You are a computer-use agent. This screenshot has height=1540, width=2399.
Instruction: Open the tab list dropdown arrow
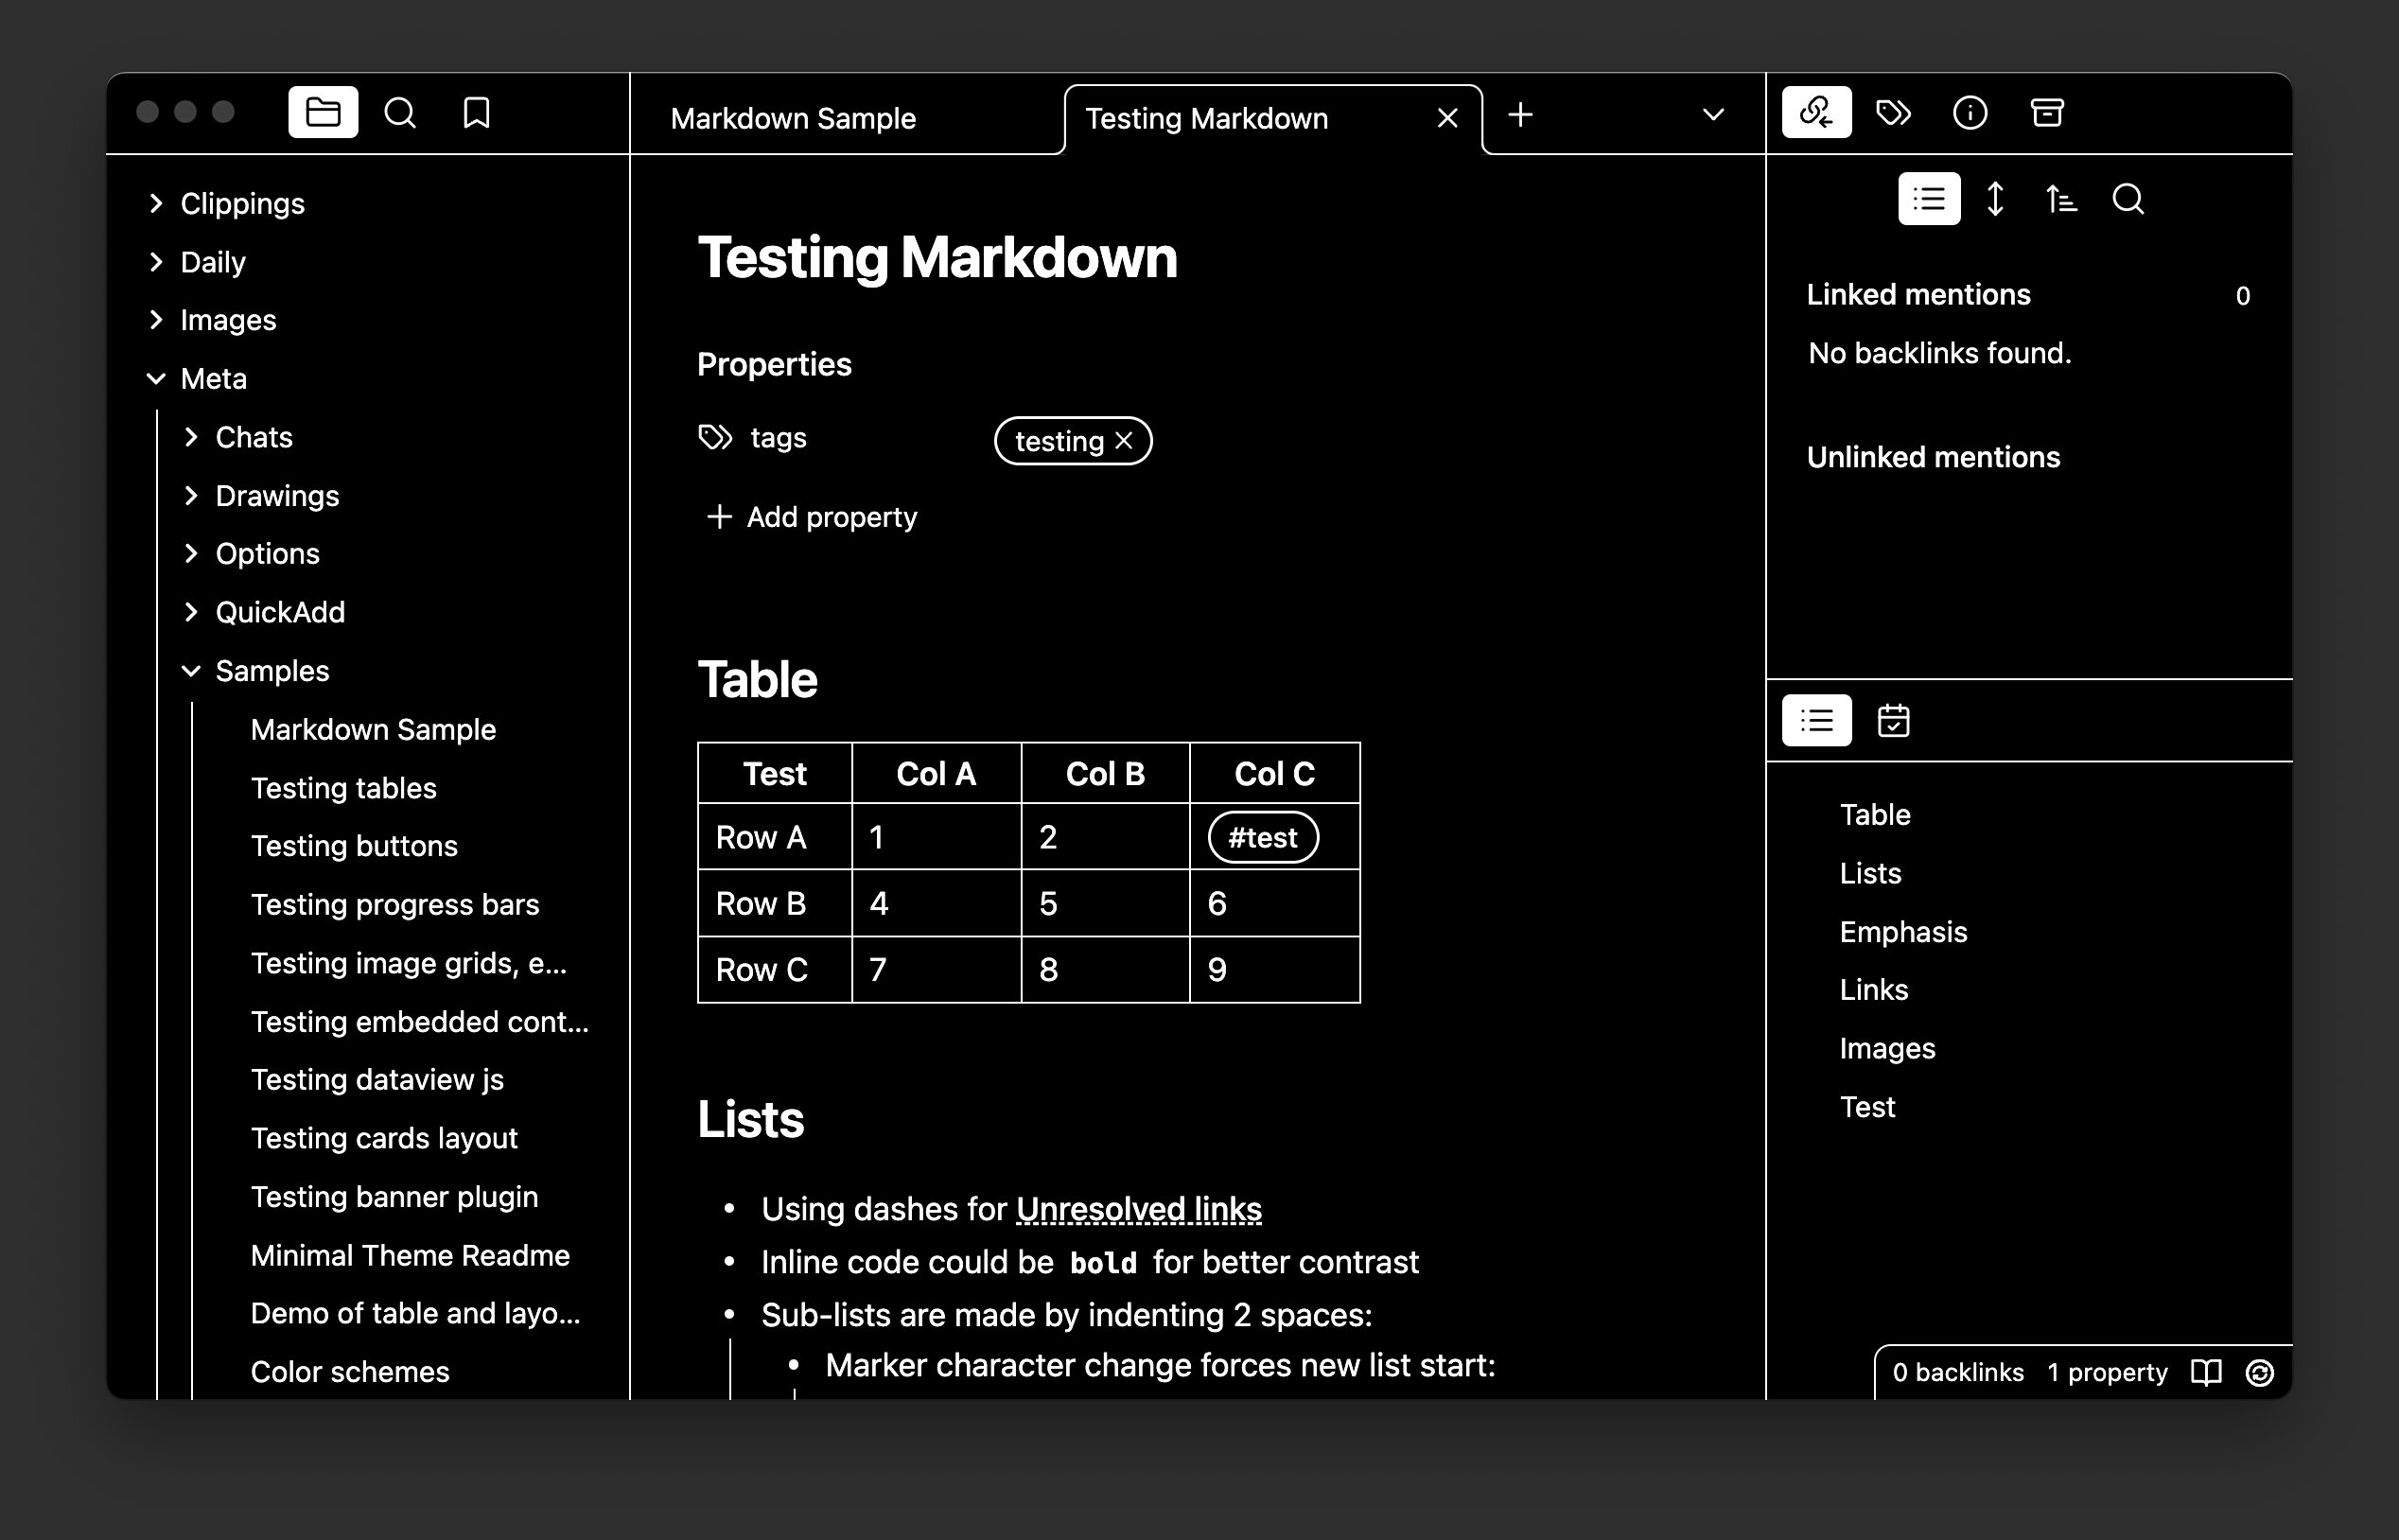click(1713, 115)
